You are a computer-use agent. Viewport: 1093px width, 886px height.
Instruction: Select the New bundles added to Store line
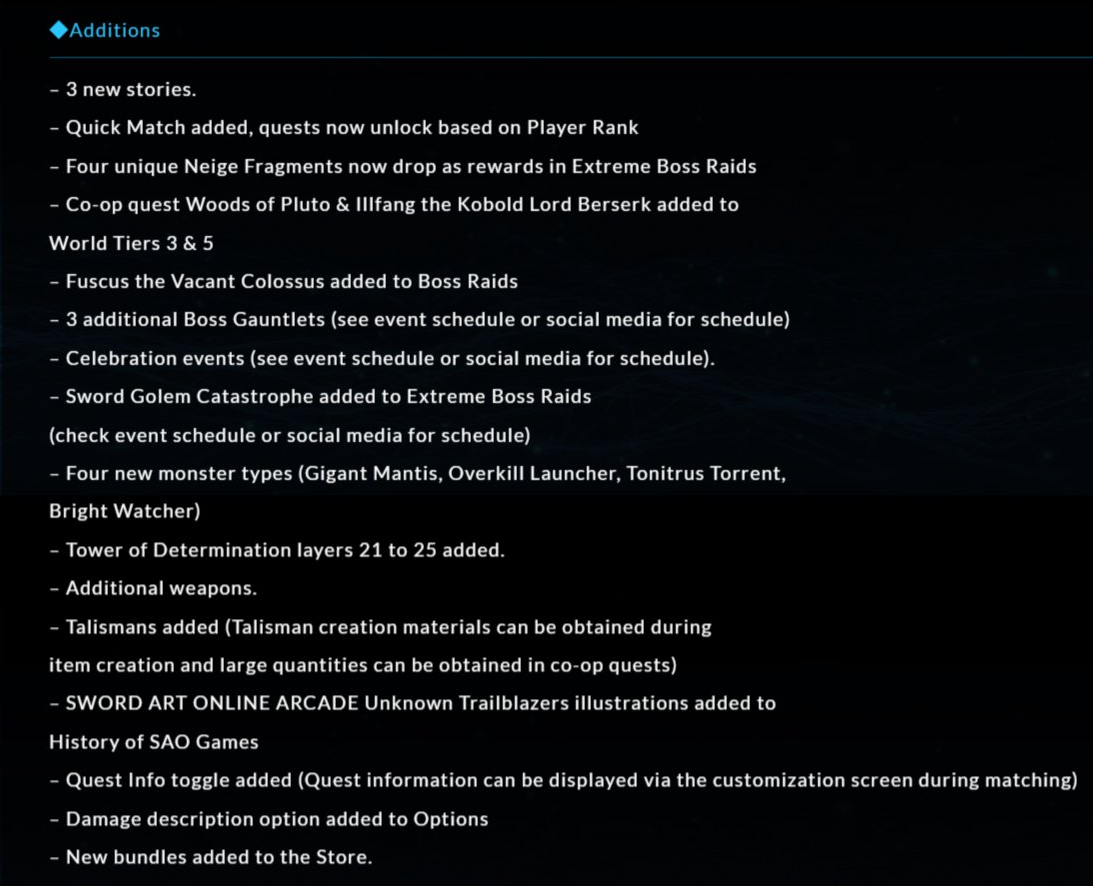tap(211, 857)
